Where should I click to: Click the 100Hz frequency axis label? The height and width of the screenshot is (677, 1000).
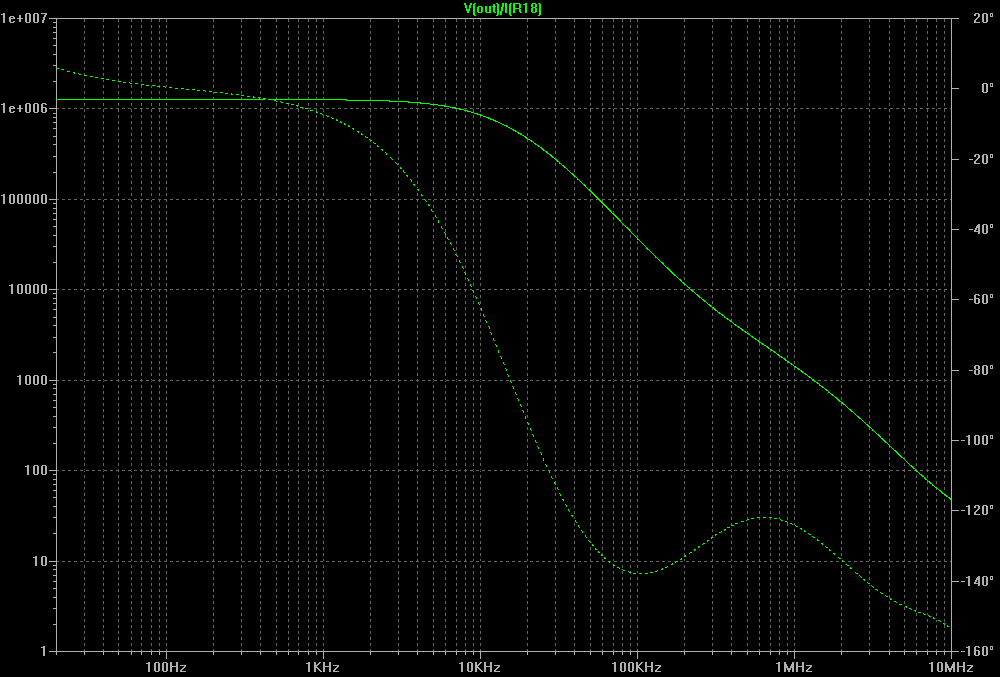(166, 667)
